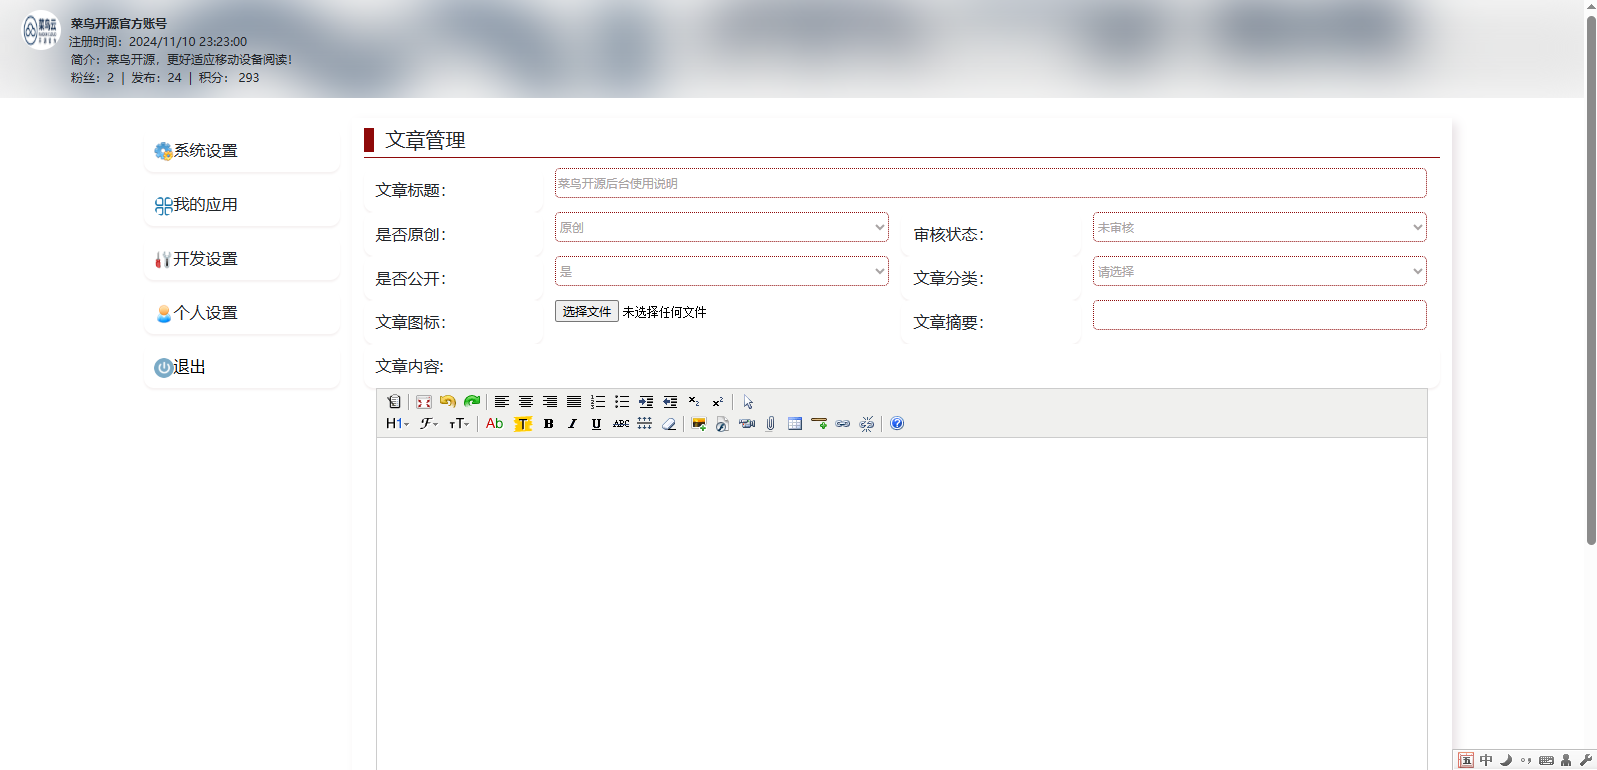
Task: Open the editor help icon
Action: click(x=897, y=424)
